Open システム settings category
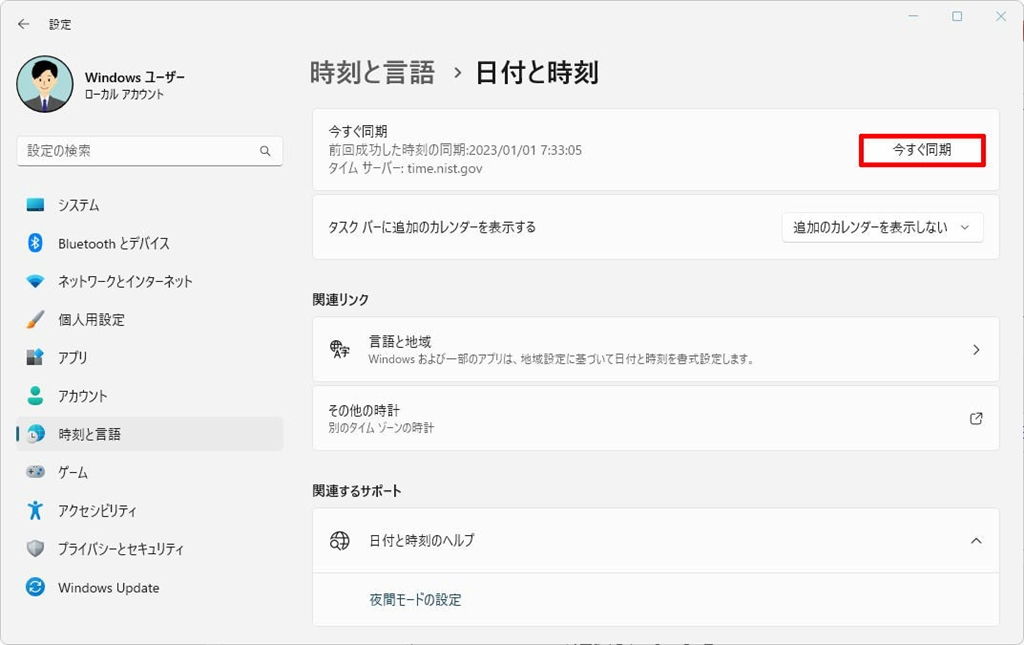The width and height of the screenshot is (1024, 645). (150, 205)
